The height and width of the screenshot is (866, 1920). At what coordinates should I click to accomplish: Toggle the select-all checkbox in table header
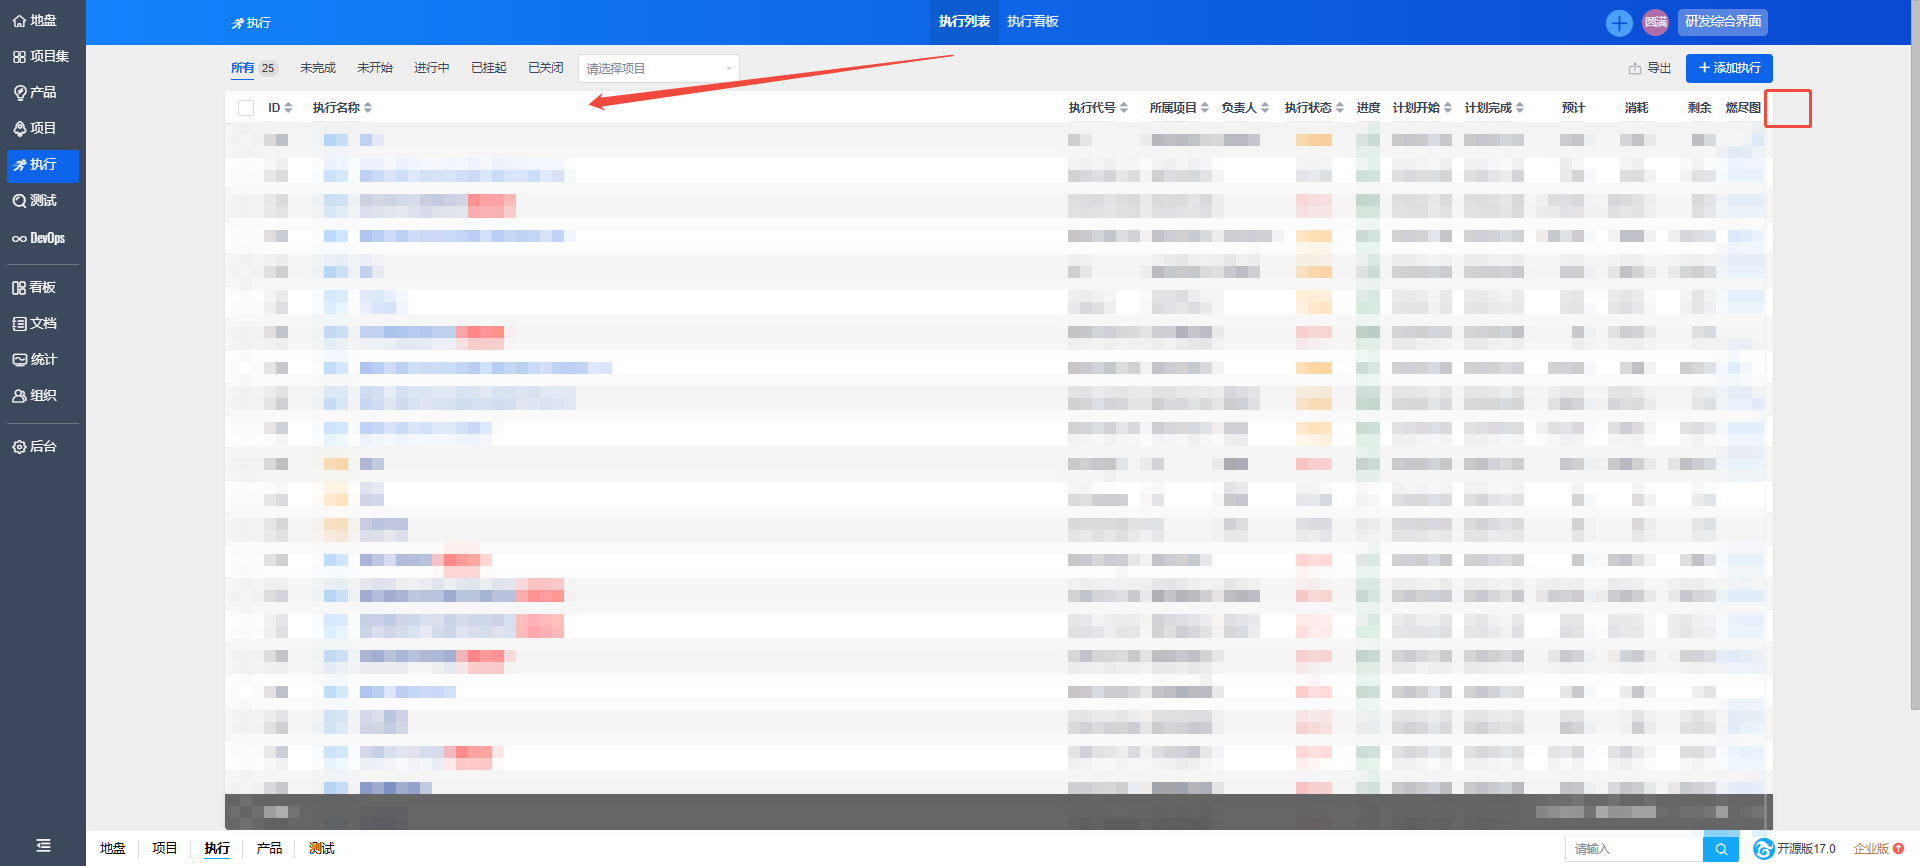coord(246,108)
